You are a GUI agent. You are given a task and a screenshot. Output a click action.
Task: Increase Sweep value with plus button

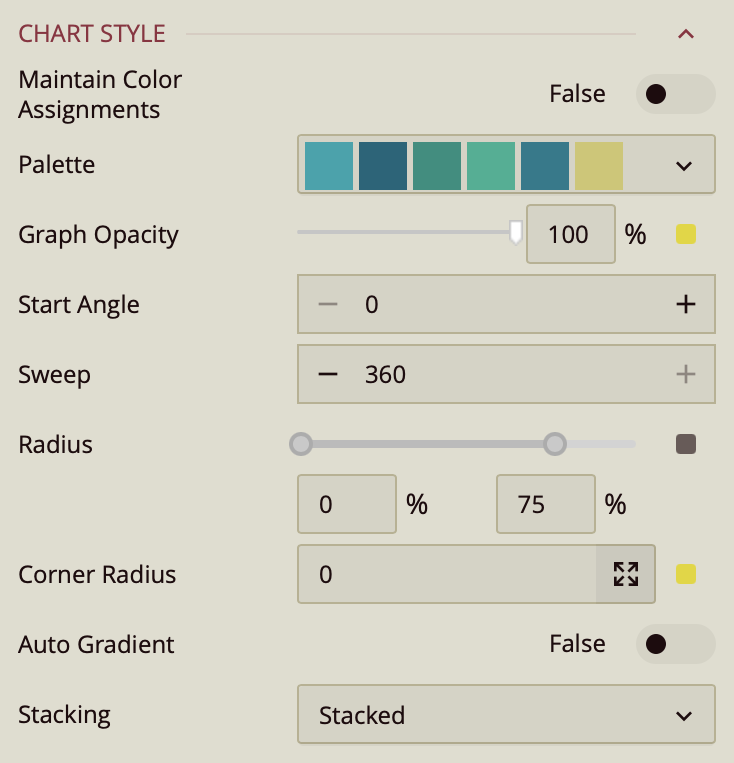685,375
